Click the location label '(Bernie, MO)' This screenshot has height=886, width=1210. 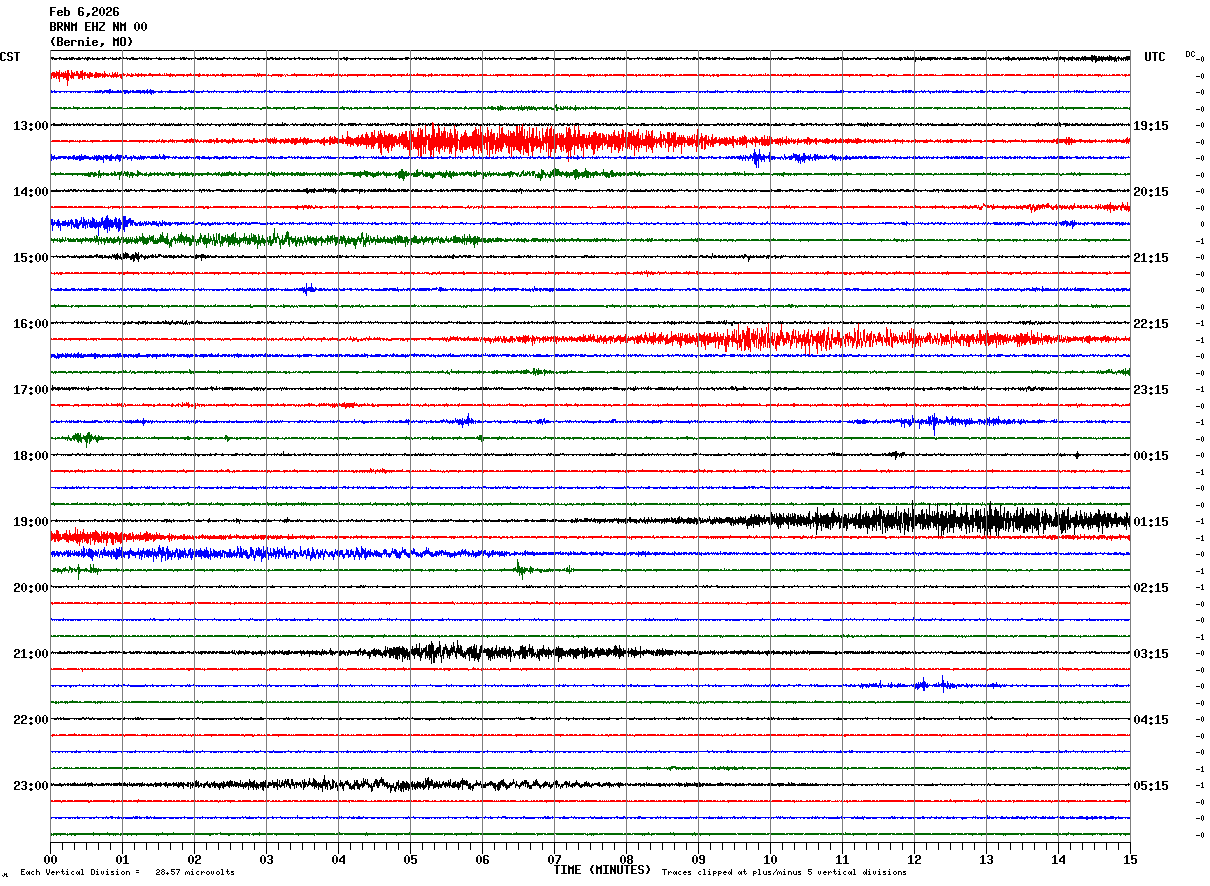click(x=91, y=42)
